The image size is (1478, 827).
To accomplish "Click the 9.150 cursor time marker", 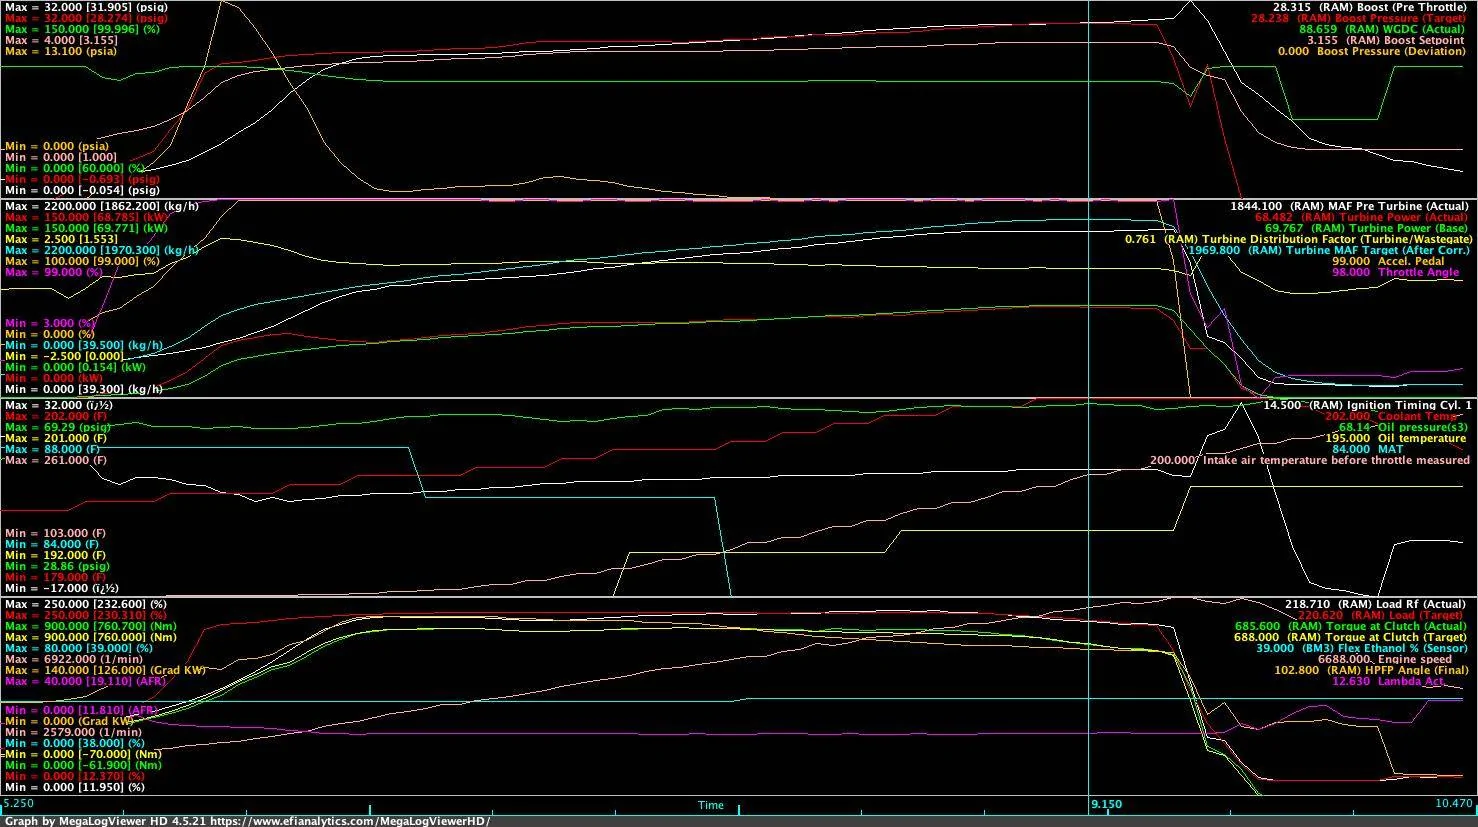I will tap(1106, 804).
